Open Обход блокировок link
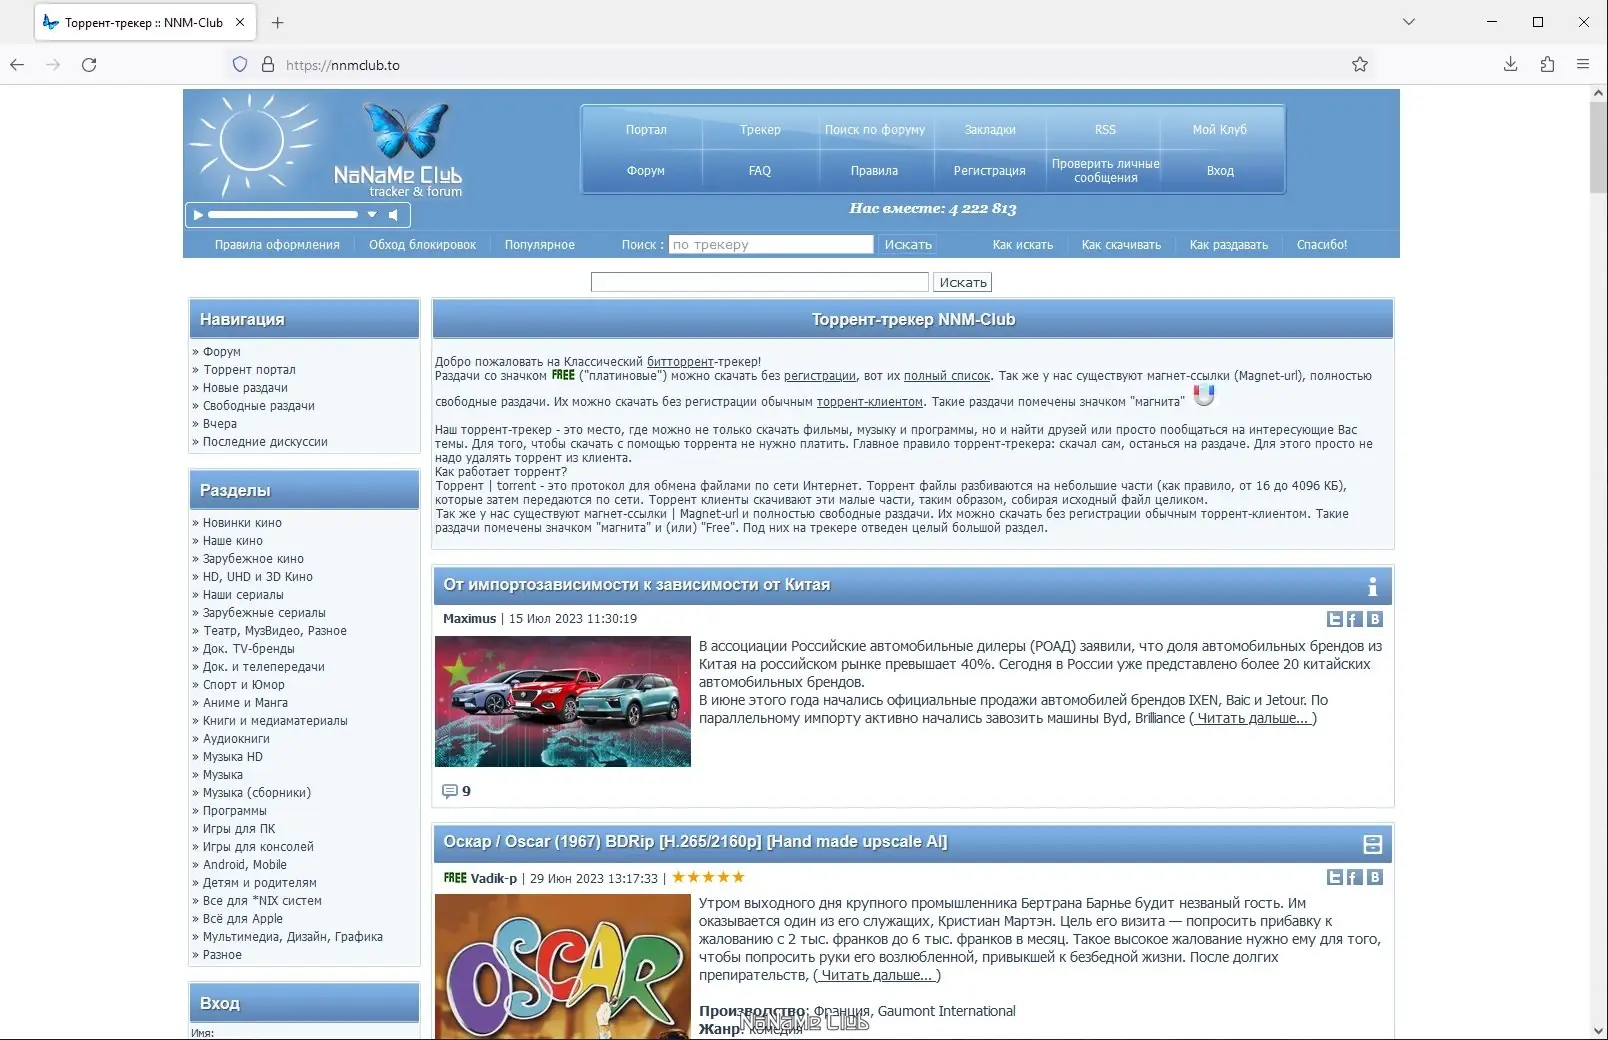The width and height of the screenshot is (1608, 1040). click(422, 245)
